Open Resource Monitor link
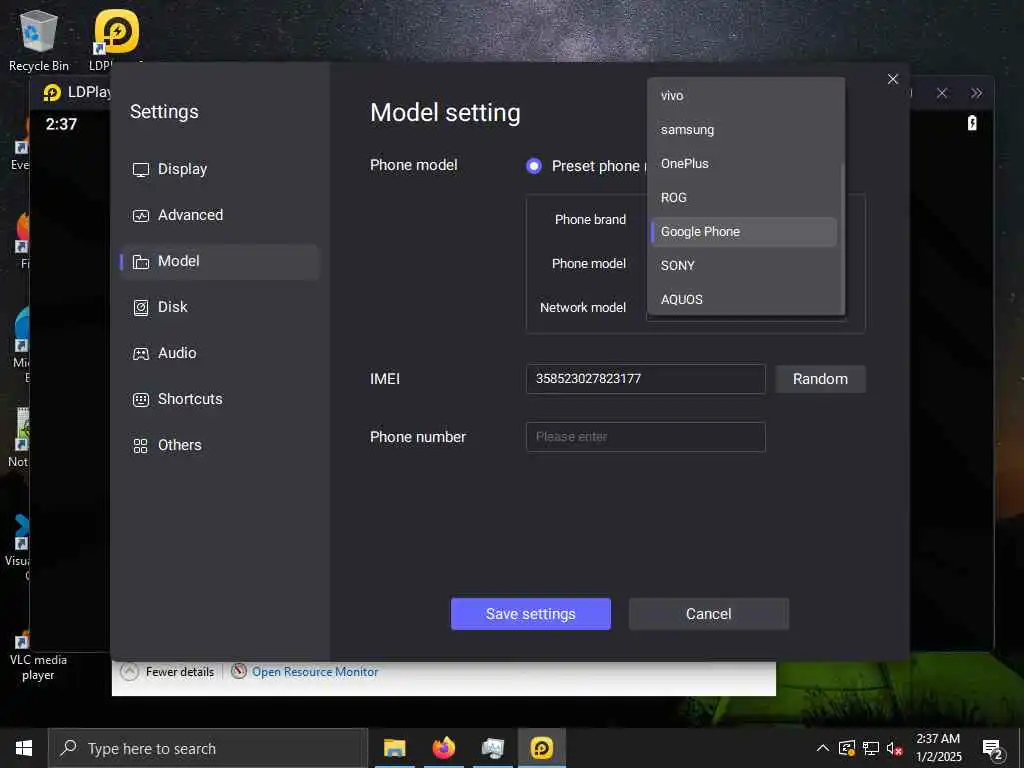This screenshot has width=1024, height=768. (x=315, y=672)
